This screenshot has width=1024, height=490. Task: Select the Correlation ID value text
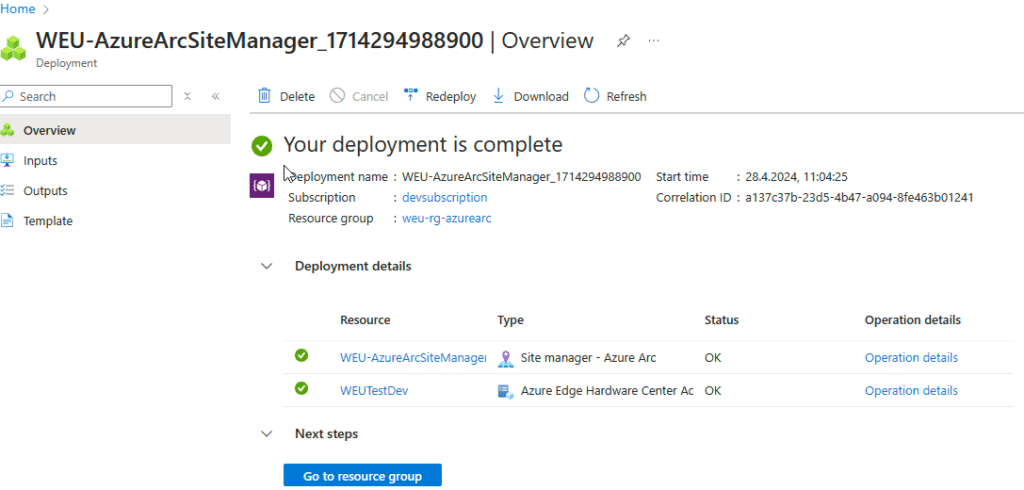pos(859,197)
